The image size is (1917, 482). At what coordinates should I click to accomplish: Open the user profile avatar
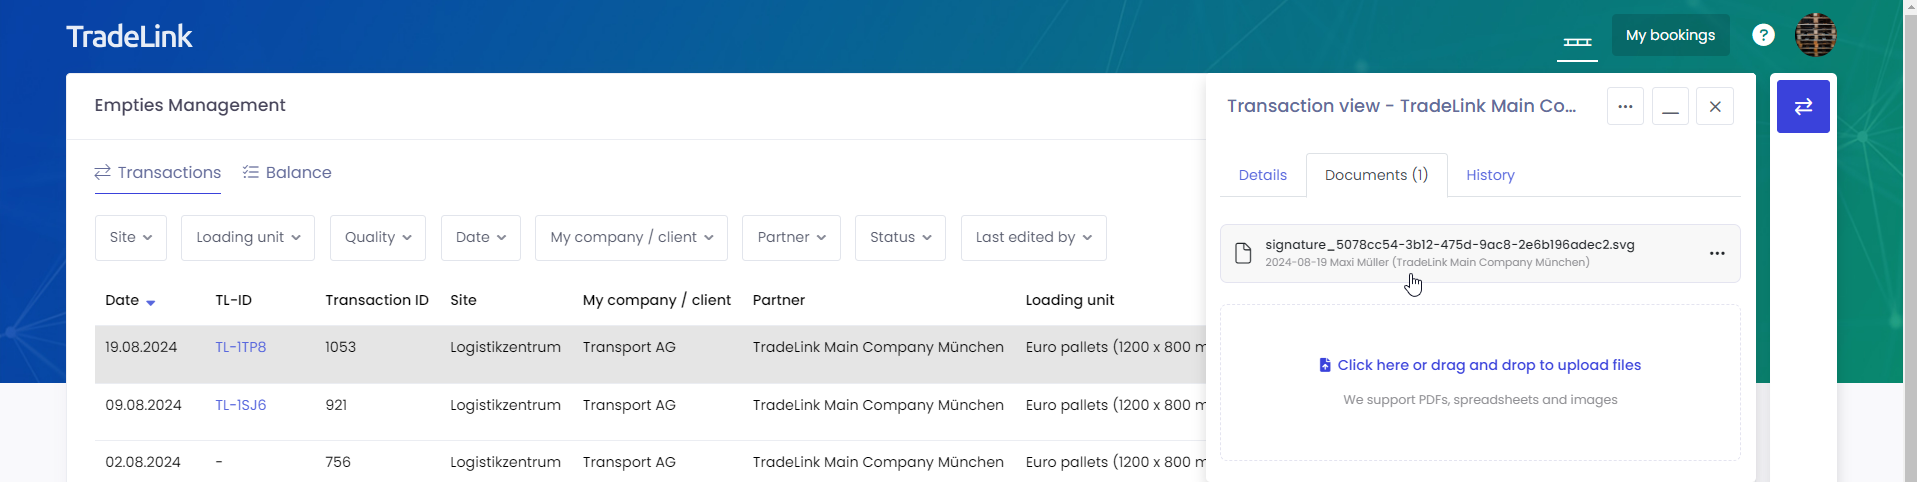click(1815, 35)
